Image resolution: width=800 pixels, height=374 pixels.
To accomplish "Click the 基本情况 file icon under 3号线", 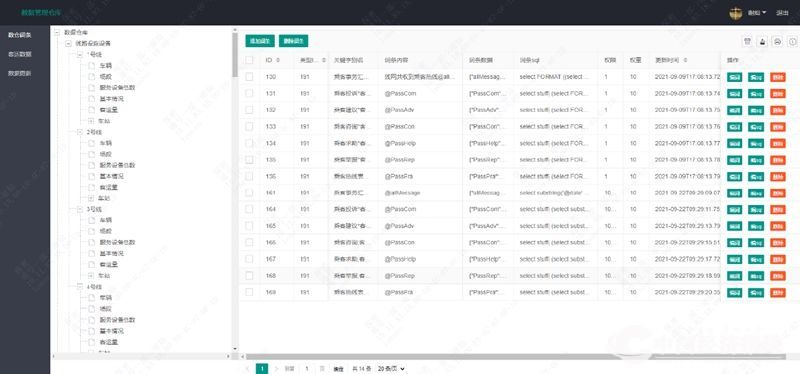I will [x=91, y=254].
